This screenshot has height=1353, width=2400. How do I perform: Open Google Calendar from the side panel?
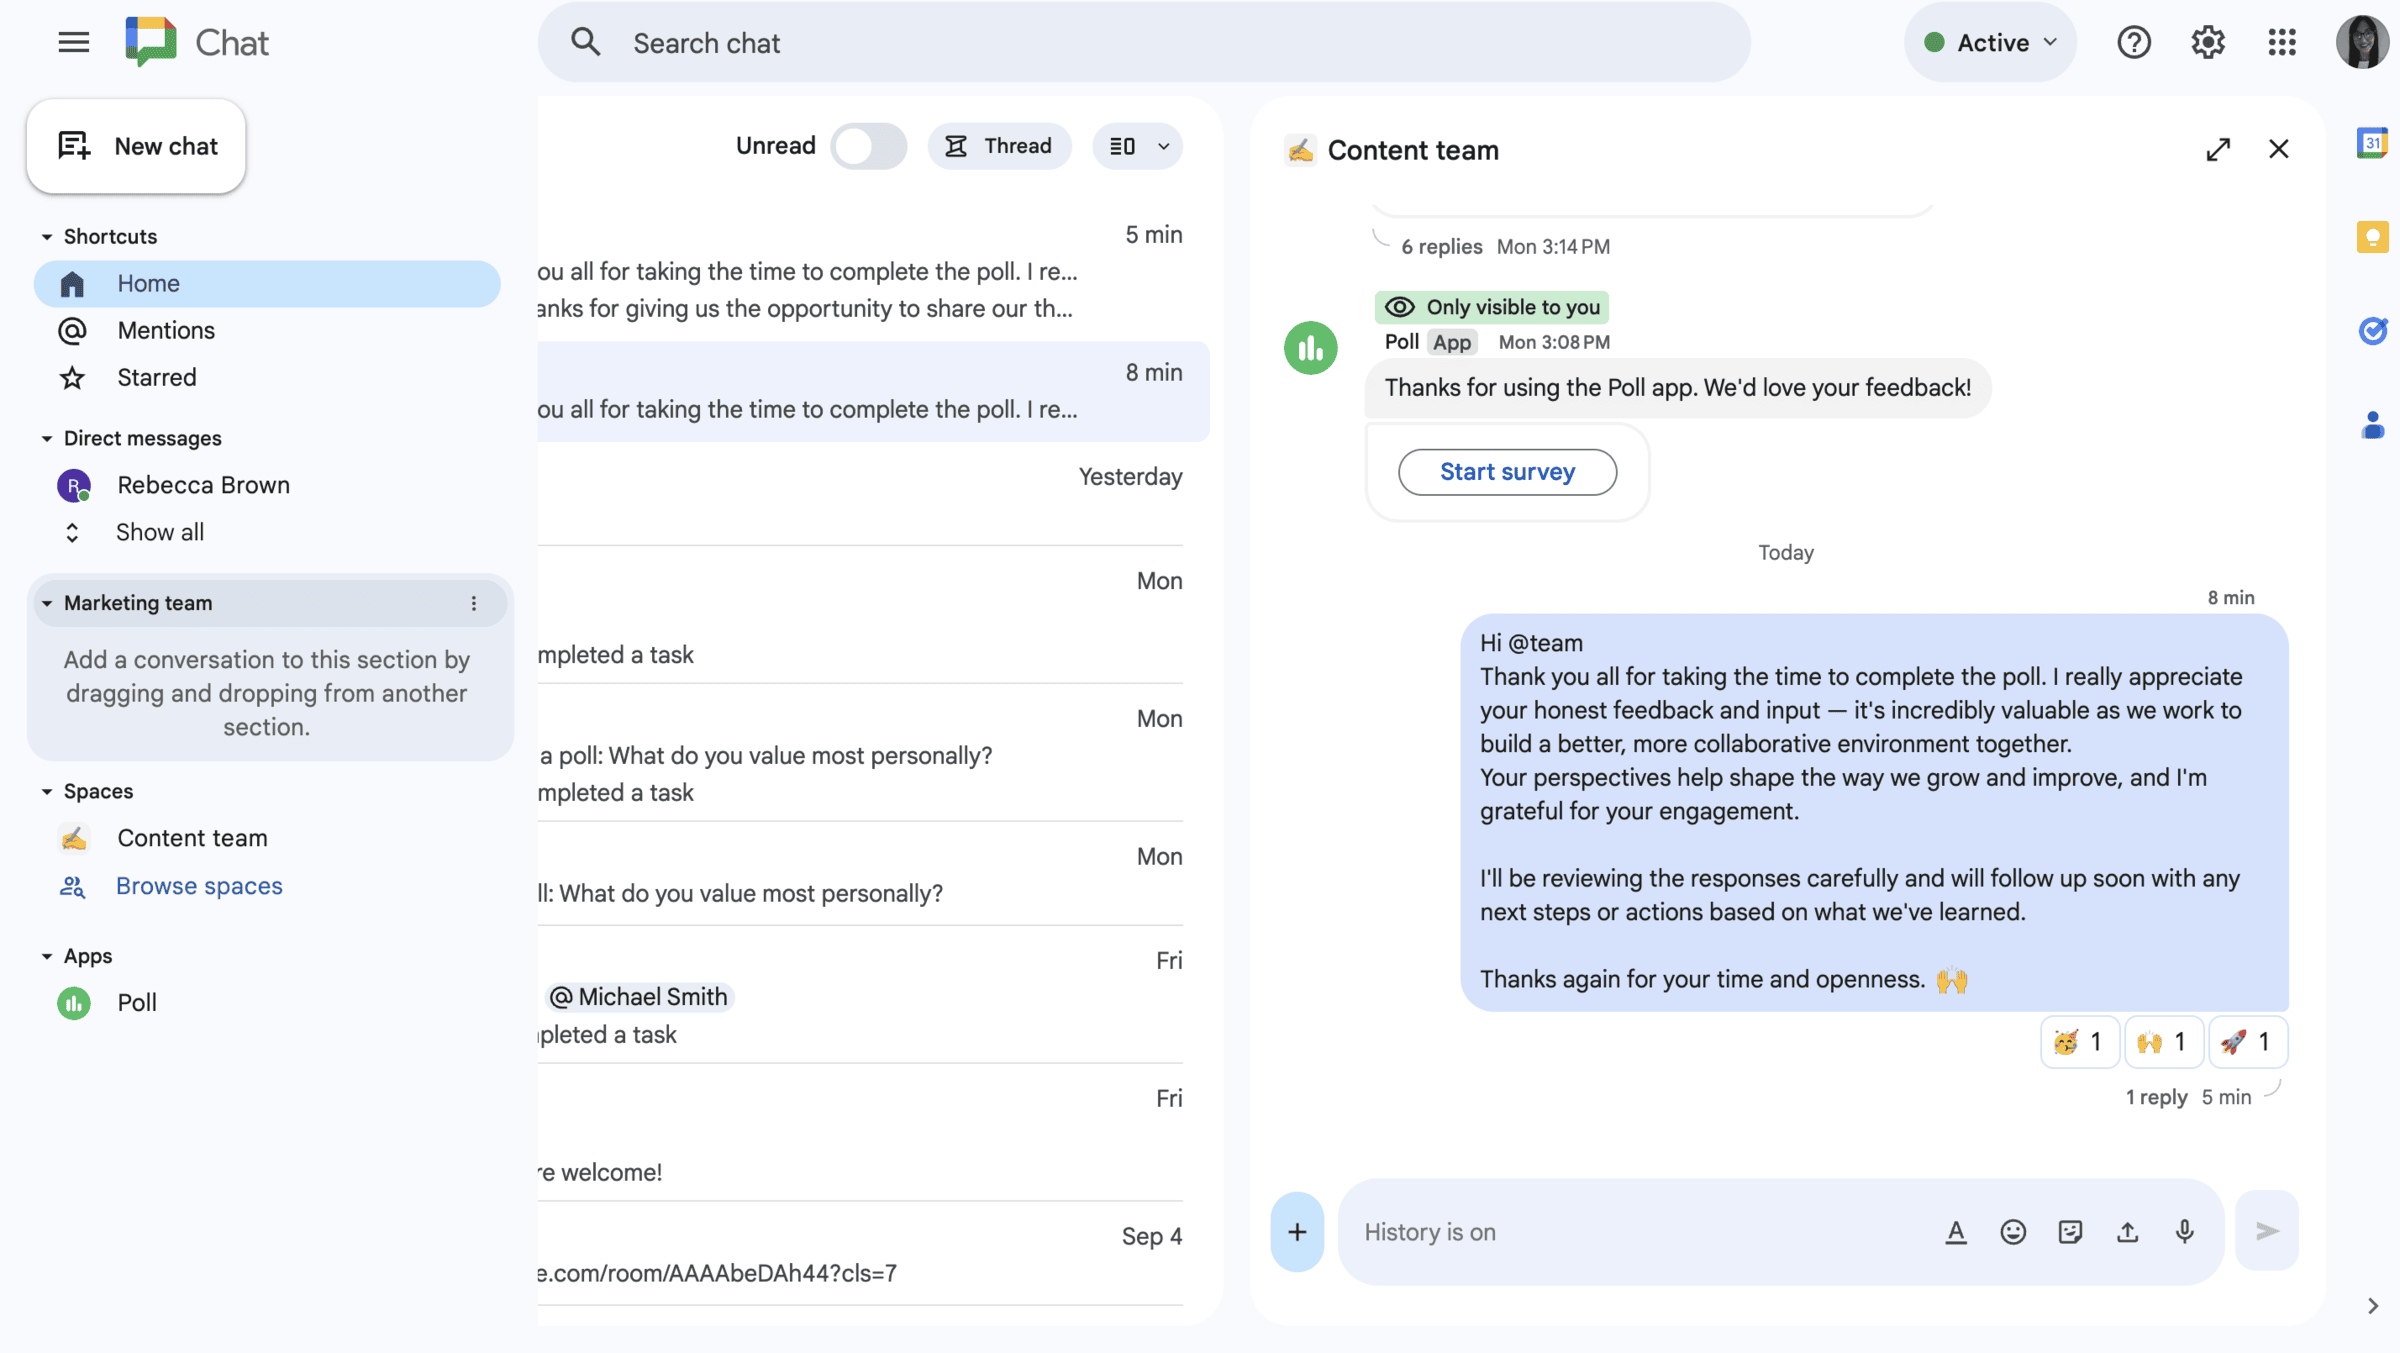click(2372, 143)
